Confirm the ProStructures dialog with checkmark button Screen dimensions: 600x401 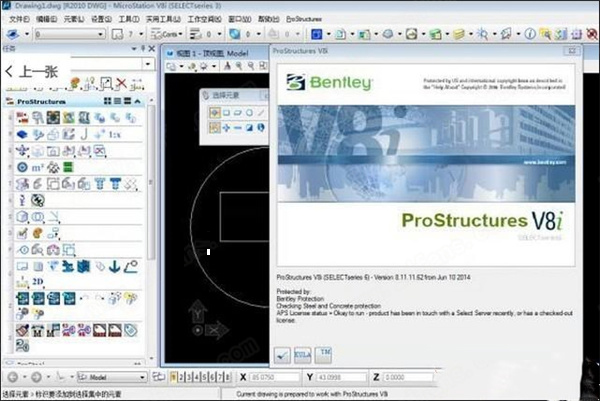tap(282, 355)
